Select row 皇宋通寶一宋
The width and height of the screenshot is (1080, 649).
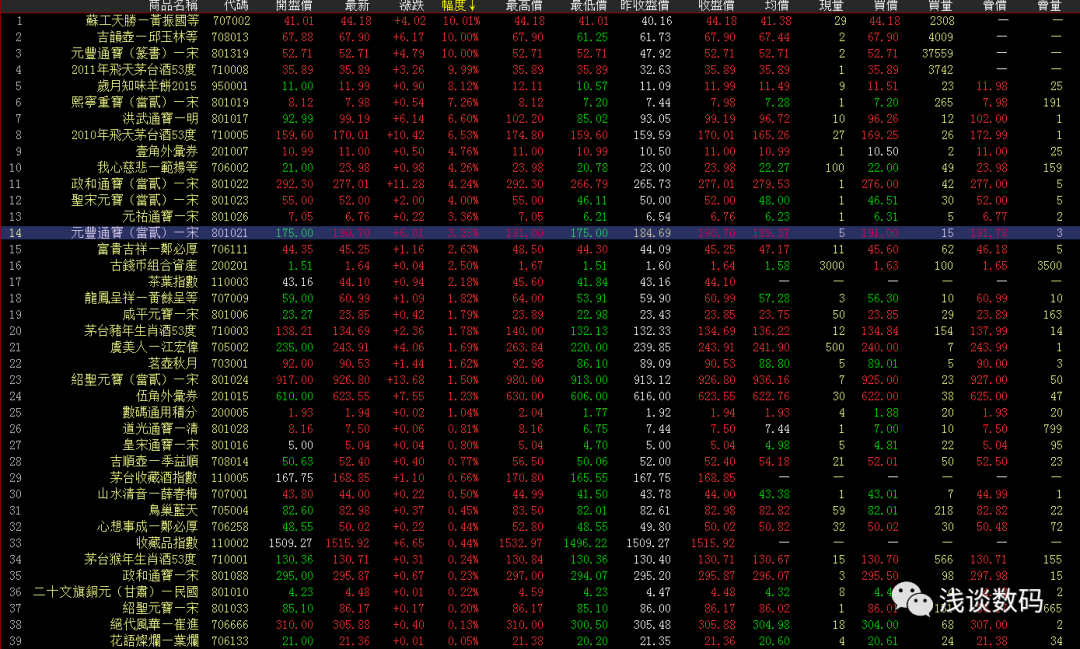pyautogui.click(x=540, y=445)
